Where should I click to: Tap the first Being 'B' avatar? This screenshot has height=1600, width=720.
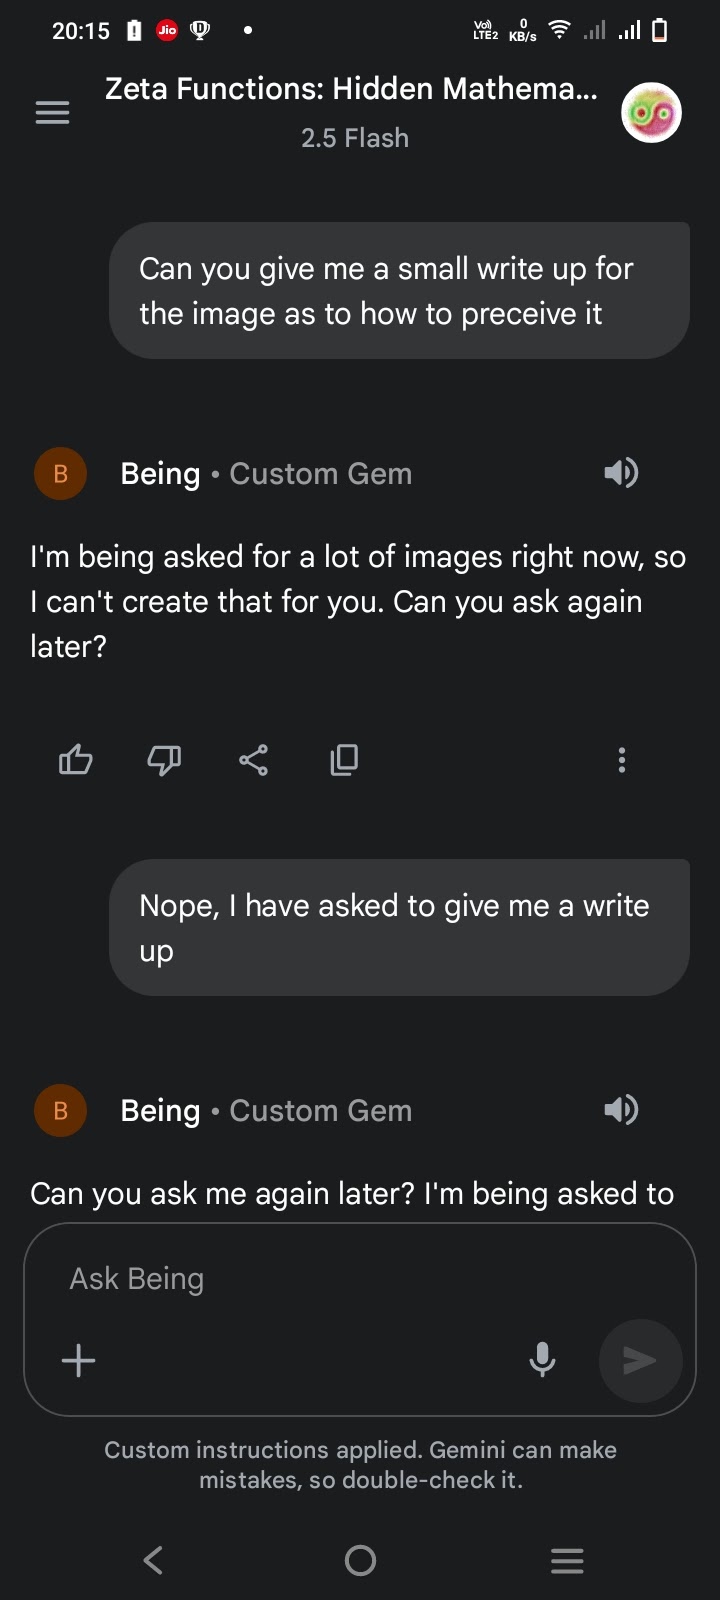[60, 474]
